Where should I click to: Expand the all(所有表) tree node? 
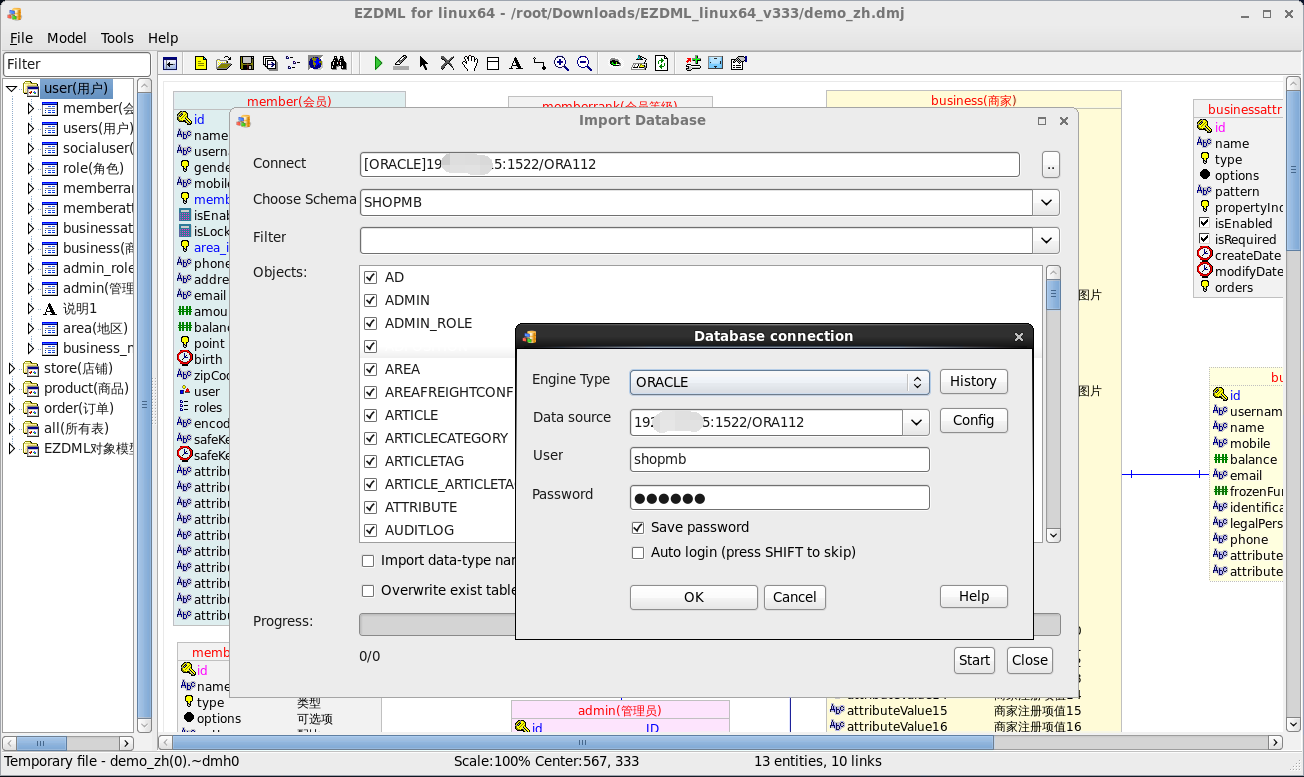[12, 428]
